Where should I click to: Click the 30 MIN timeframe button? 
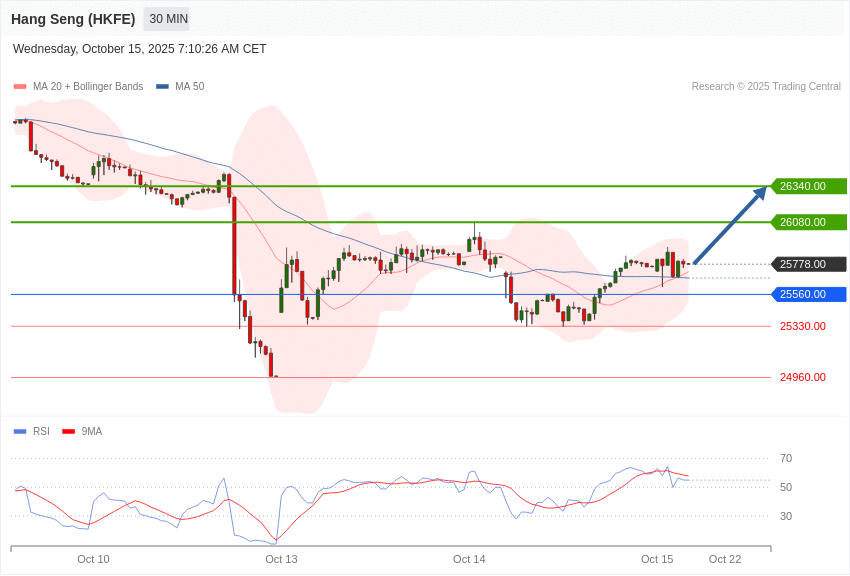click(168, 19)
